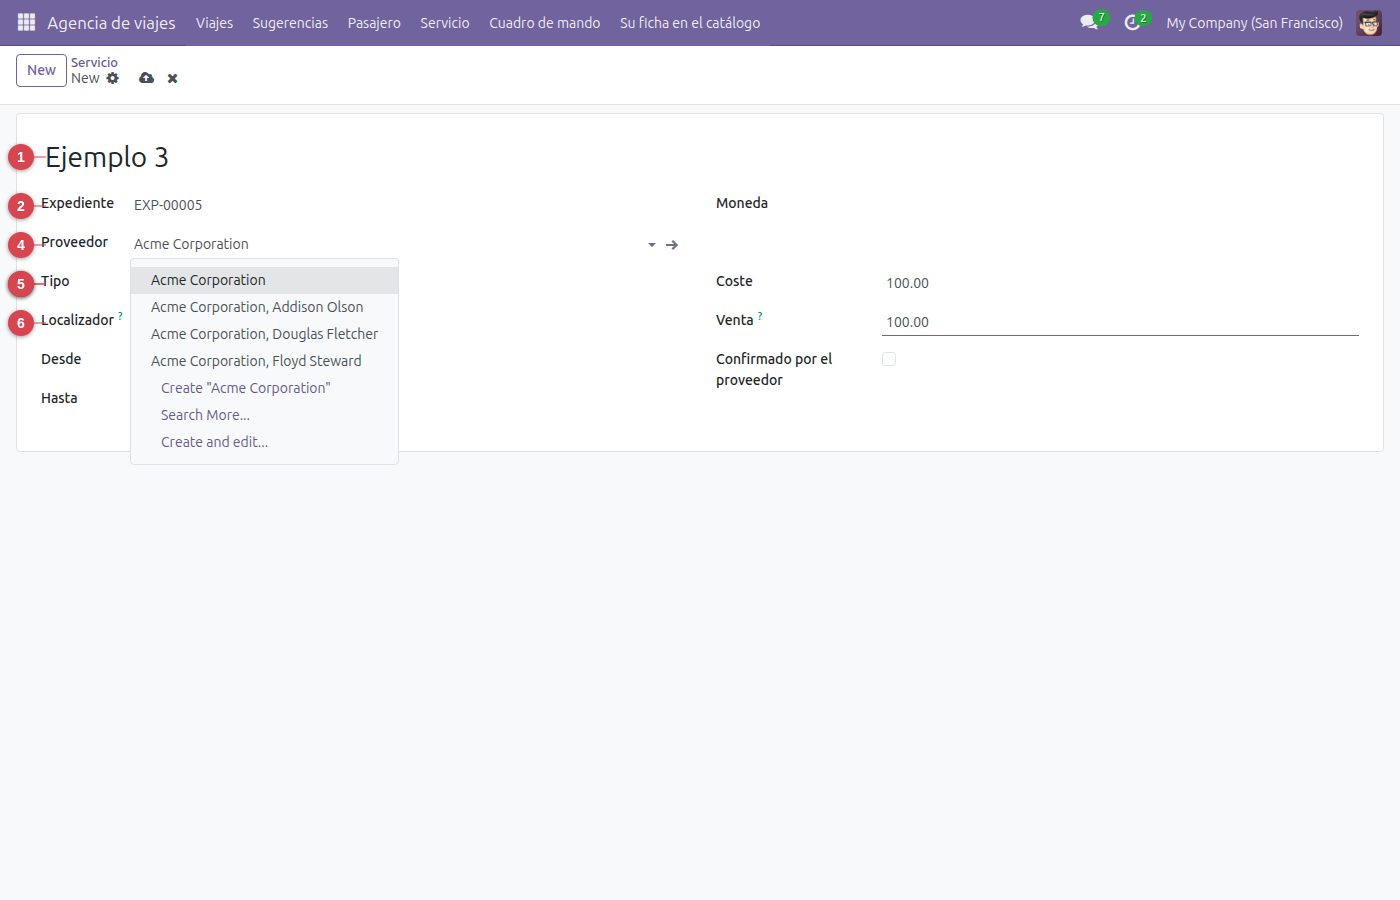1400x900 pixels.
Task: Open the Servicio menu in navbar
Action: [445, 22]
